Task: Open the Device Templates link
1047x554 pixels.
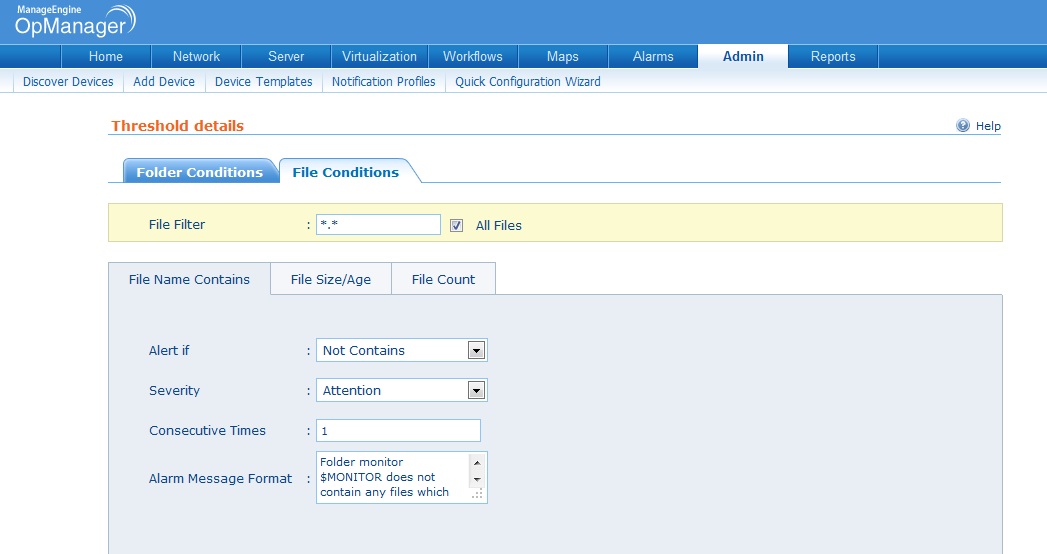Action: pyautogui.click(x=263, y=82)
